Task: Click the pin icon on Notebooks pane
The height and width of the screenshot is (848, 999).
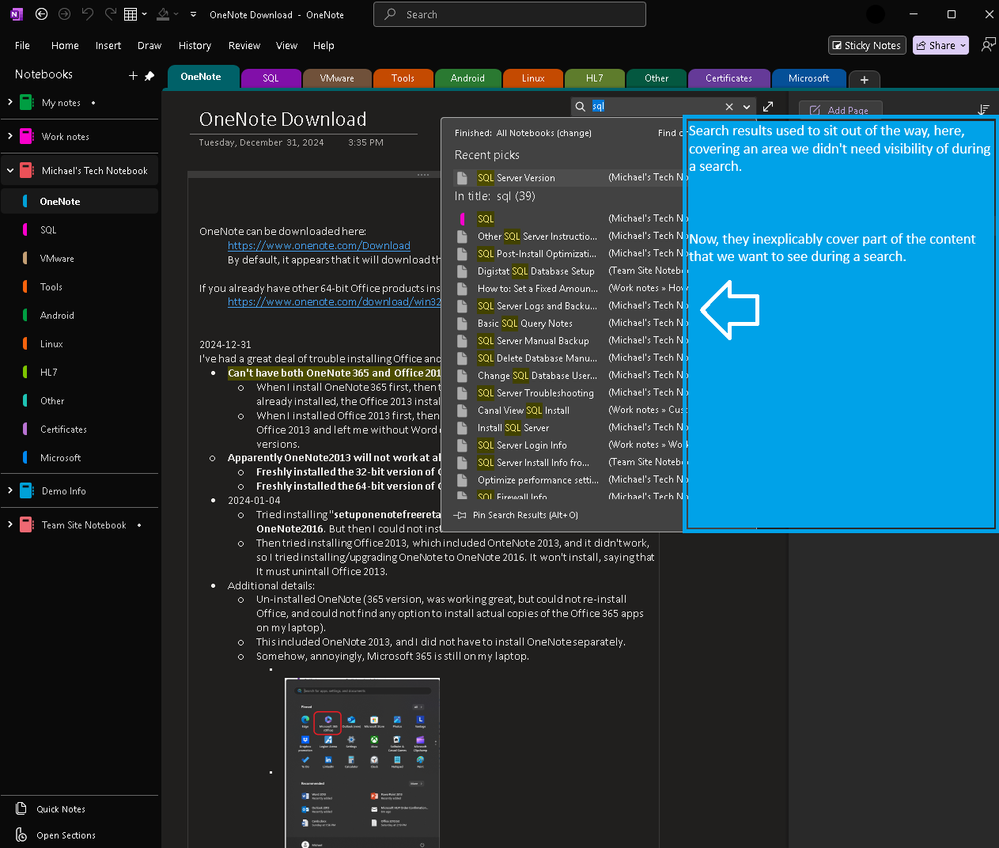Action: point(150,75)
